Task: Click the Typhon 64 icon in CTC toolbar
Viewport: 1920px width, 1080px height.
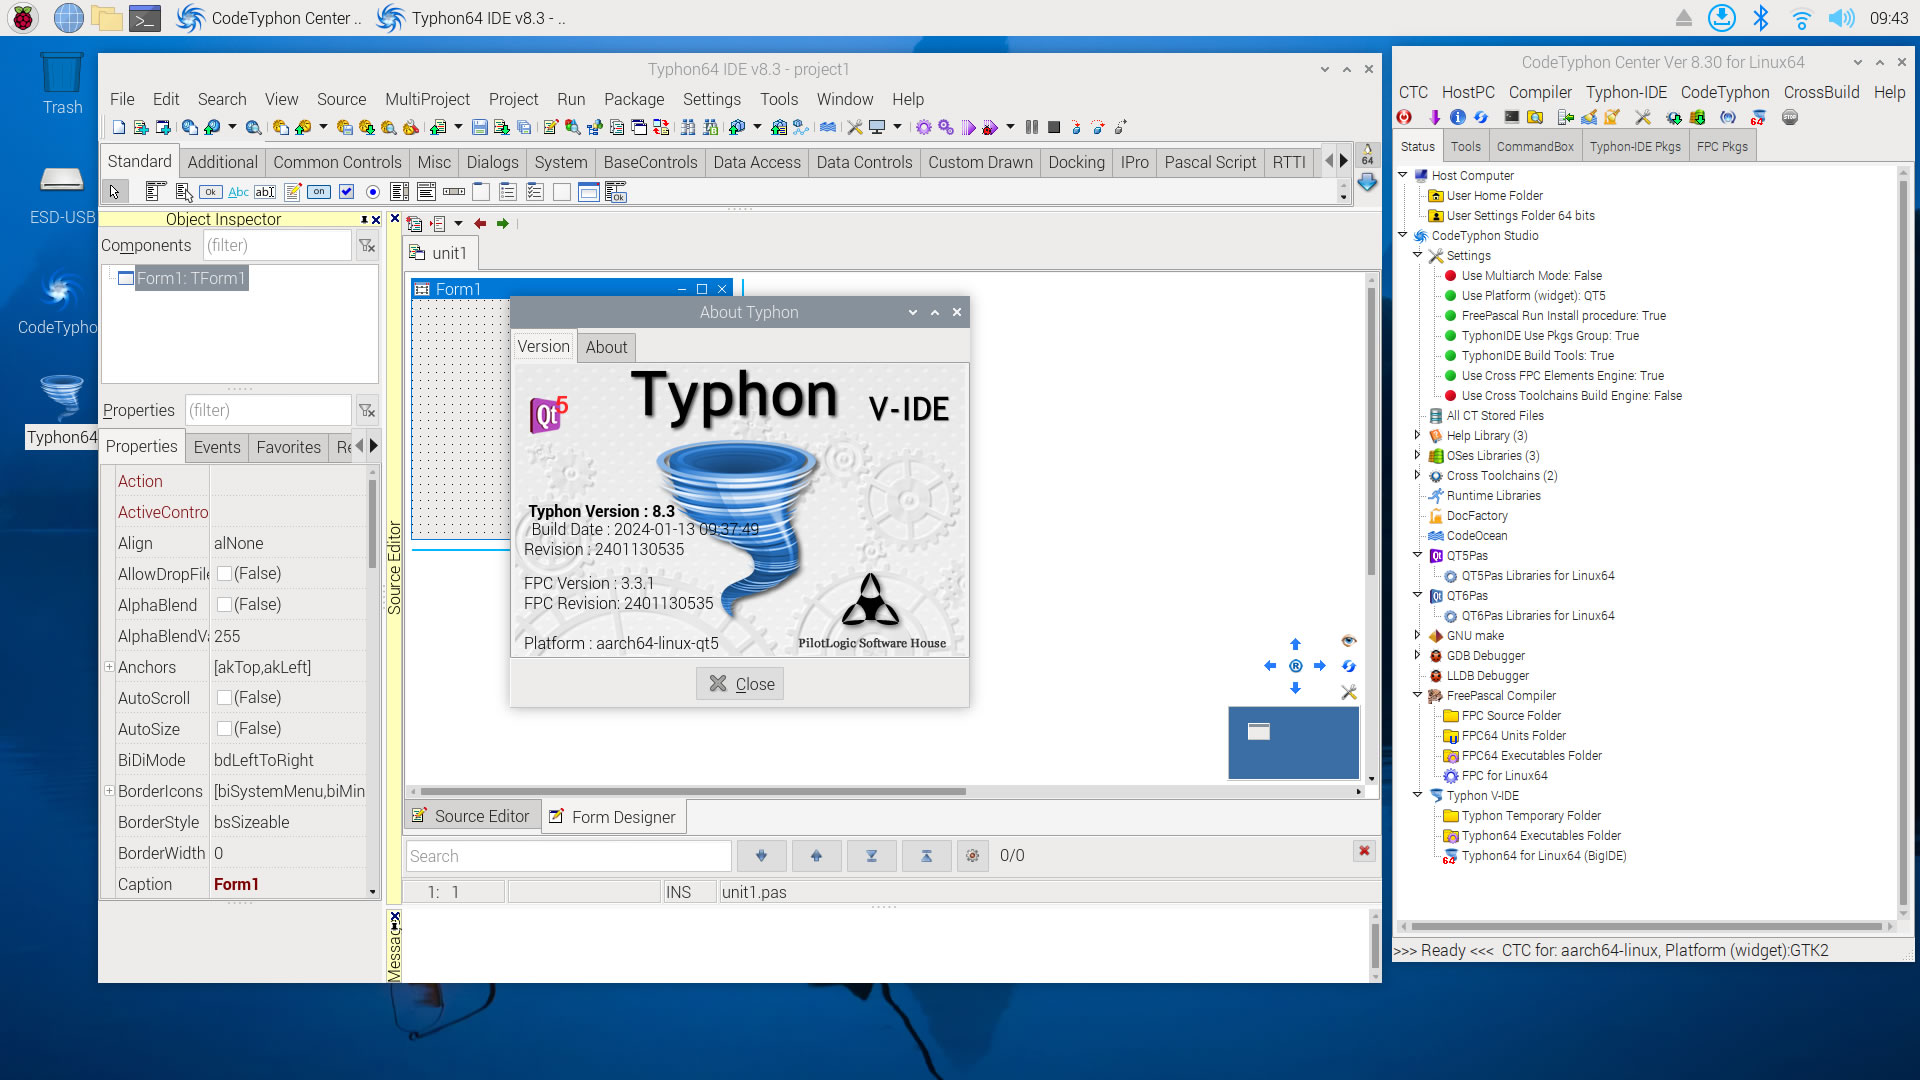Action: point(1758,117)
